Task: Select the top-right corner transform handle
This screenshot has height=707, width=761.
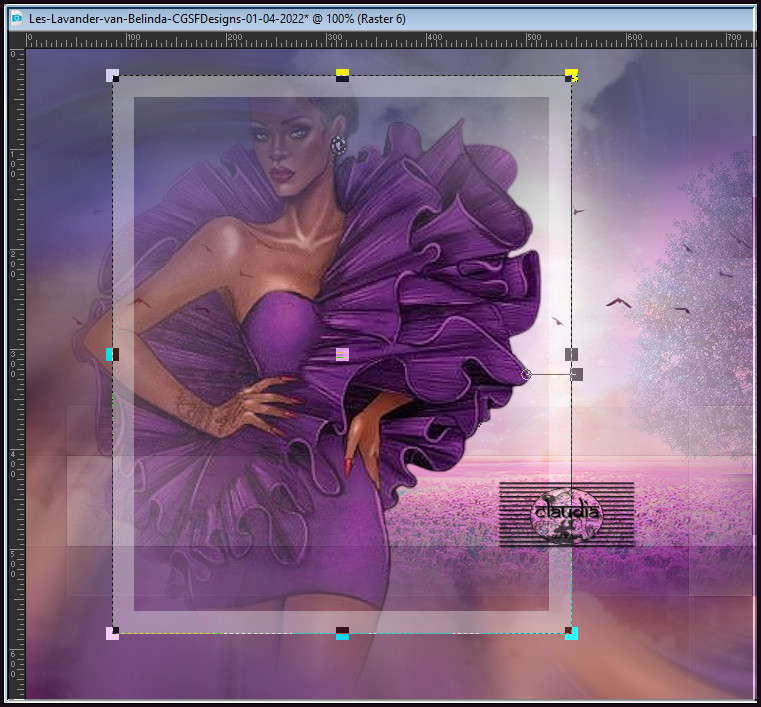Action: 571,76
